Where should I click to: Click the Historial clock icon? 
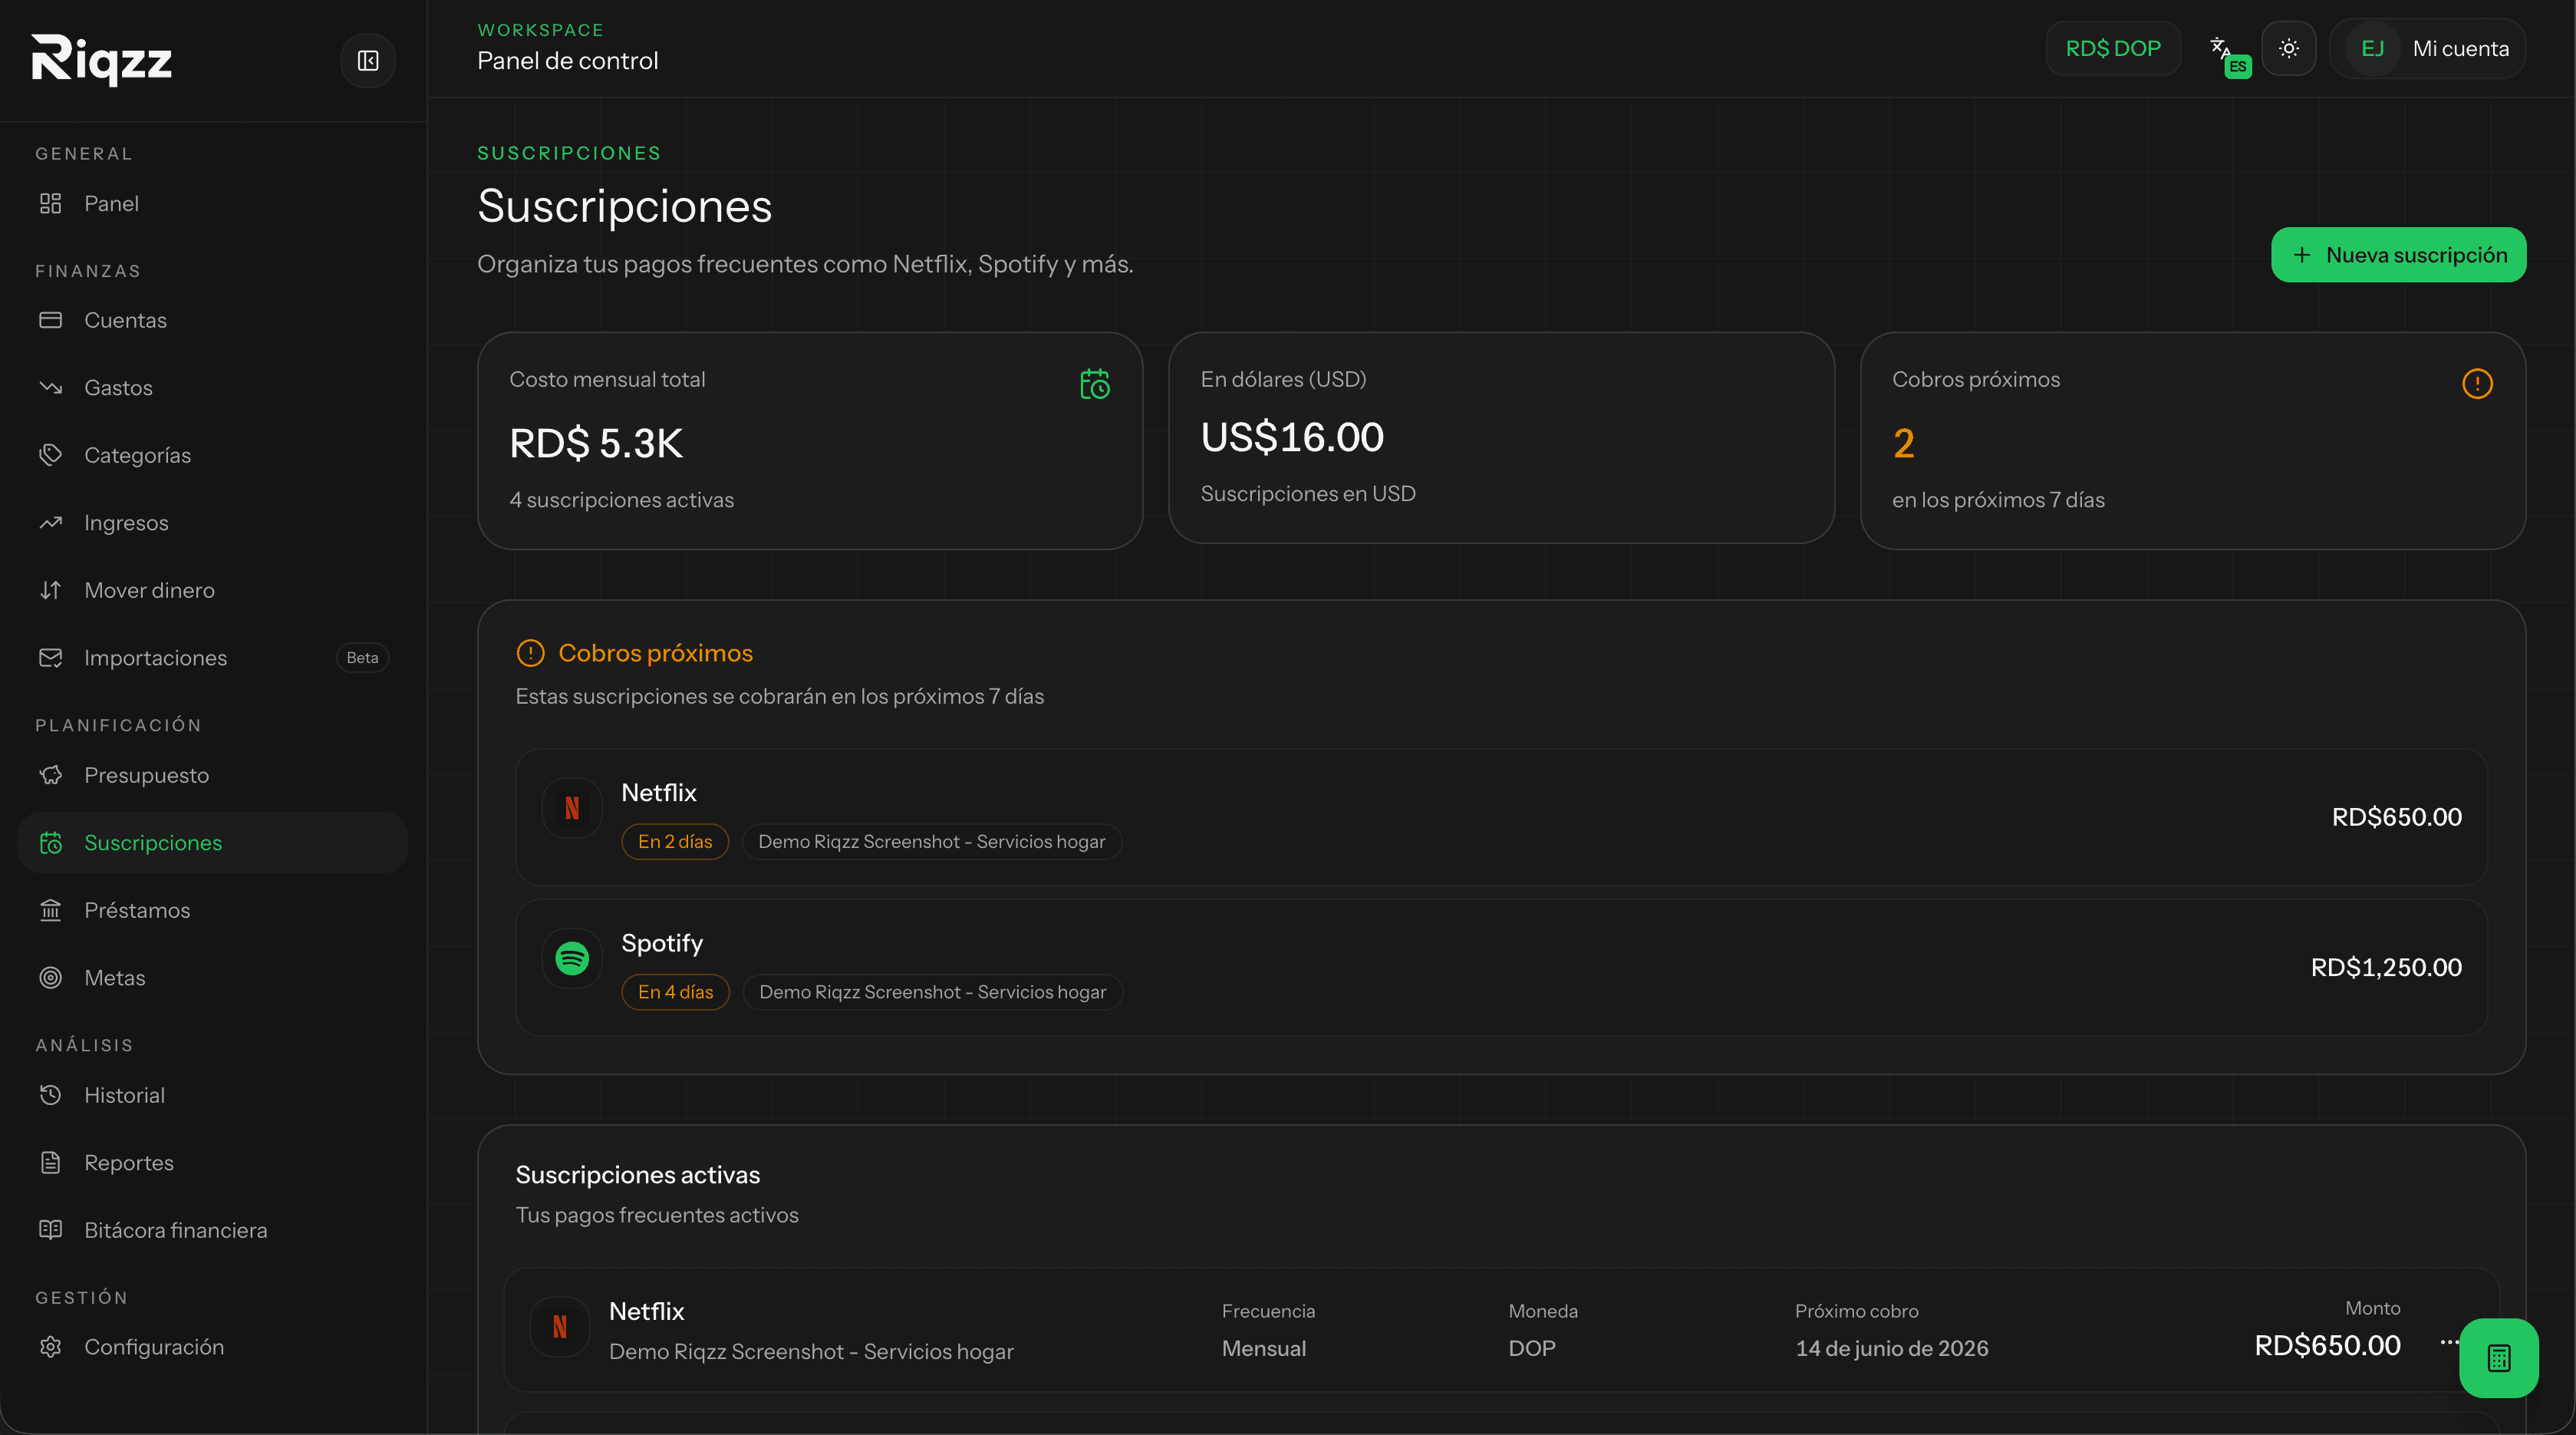(x=51, y=1096)
